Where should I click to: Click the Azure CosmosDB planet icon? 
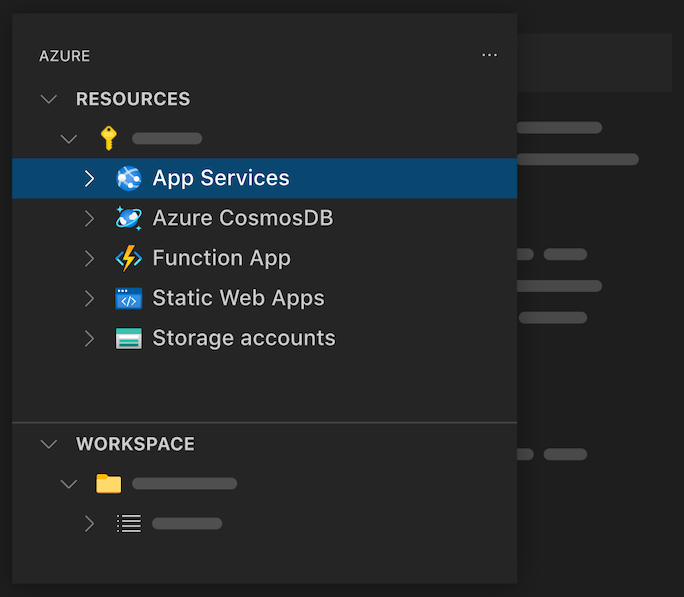[129, 218]
